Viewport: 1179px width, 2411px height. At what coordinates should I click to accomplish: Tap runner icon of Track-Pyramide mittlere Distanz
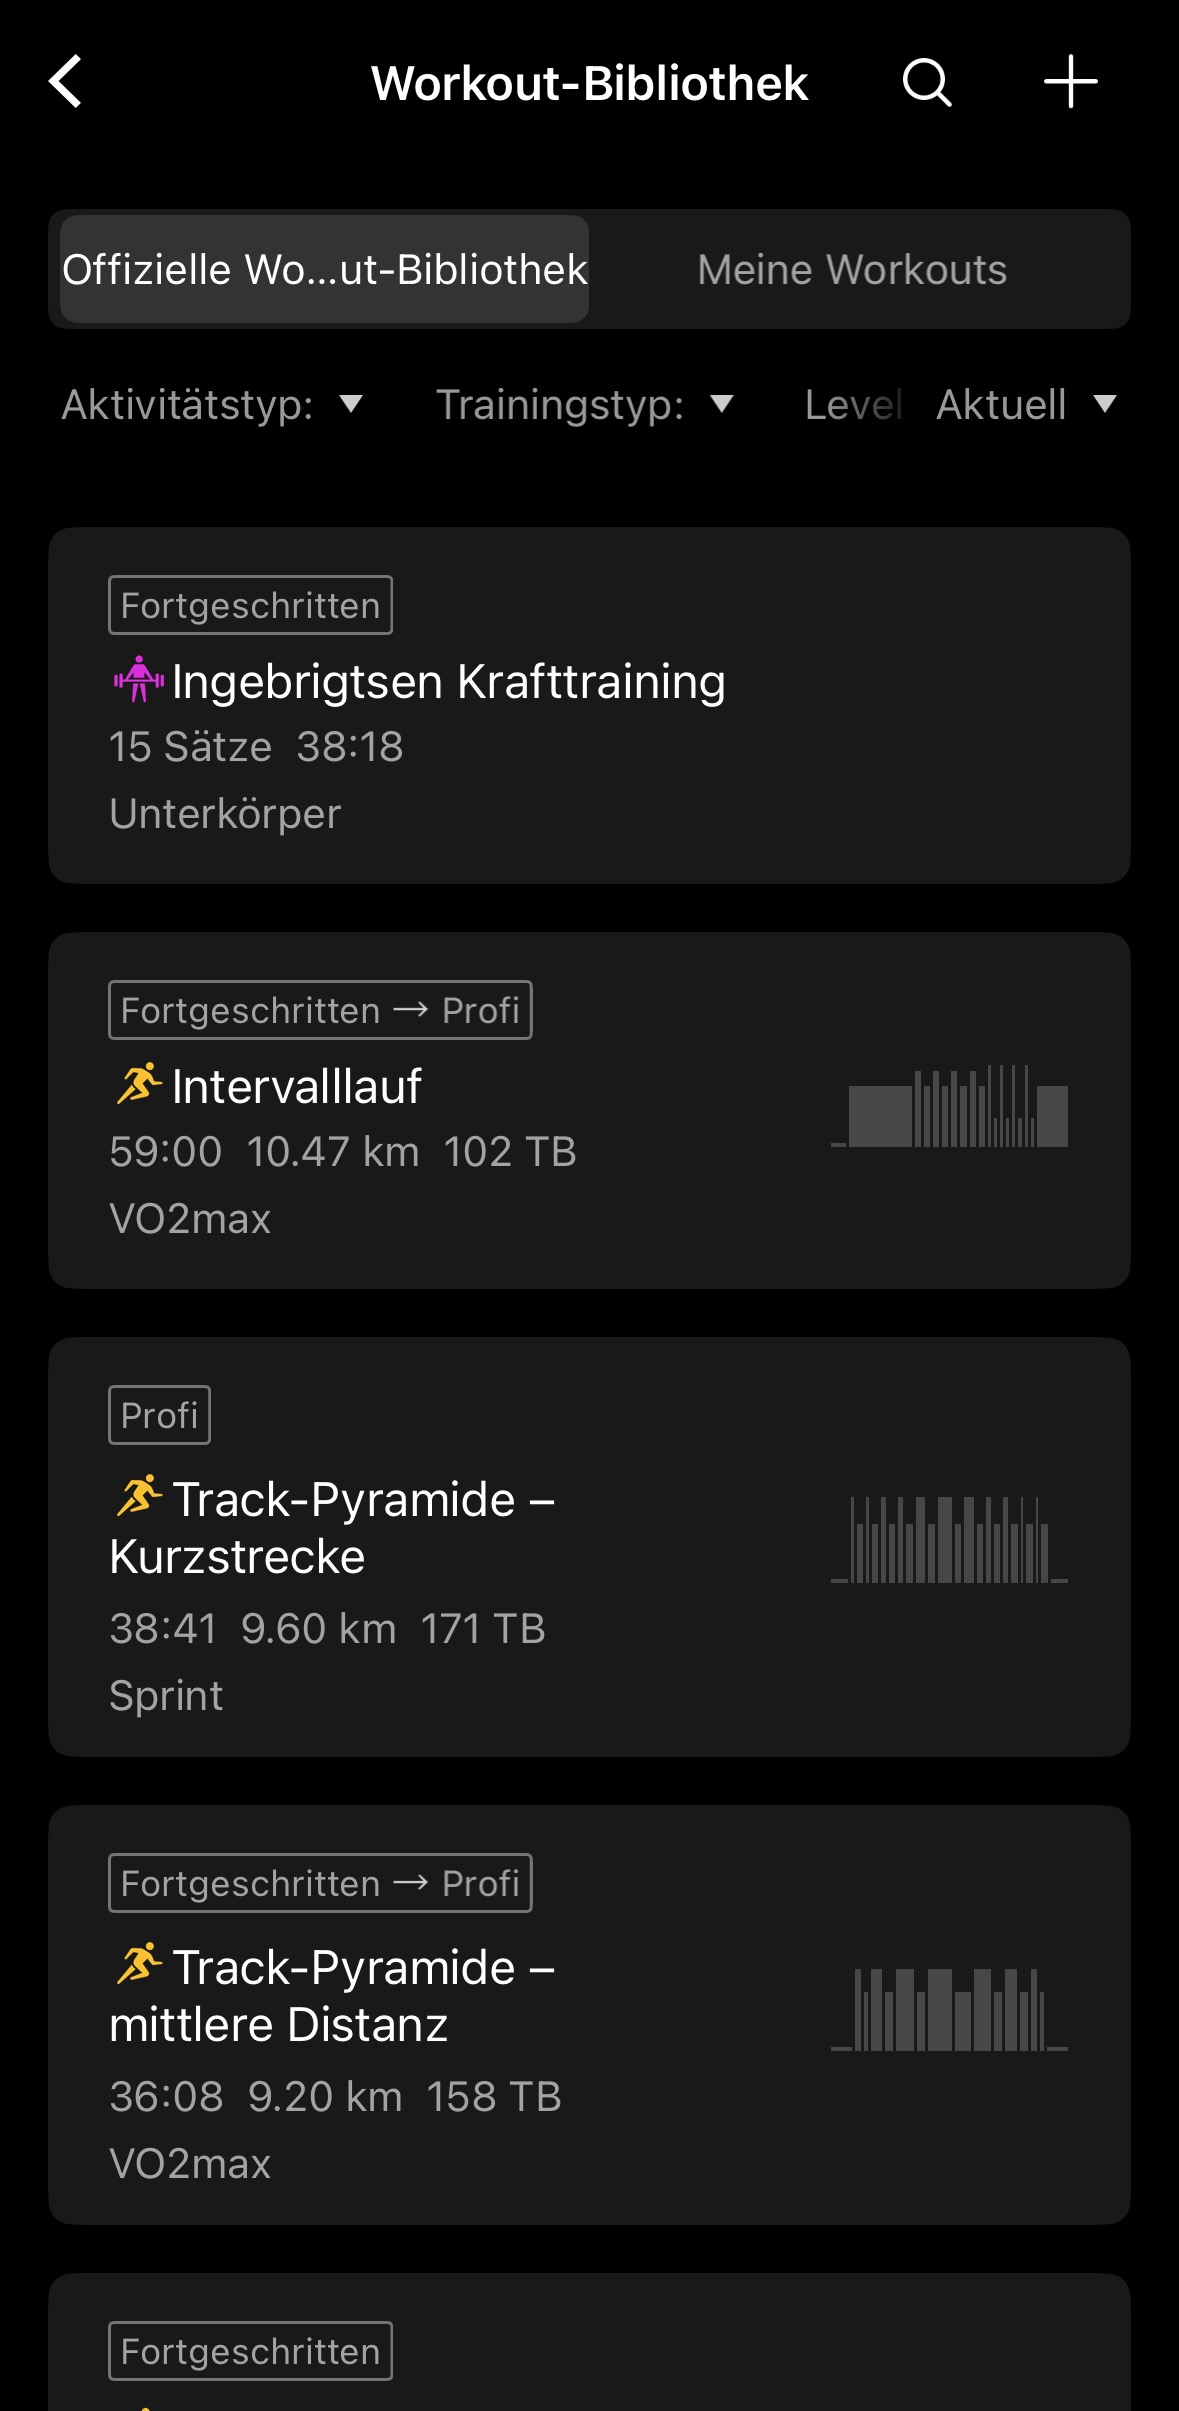coord(138,1964)
